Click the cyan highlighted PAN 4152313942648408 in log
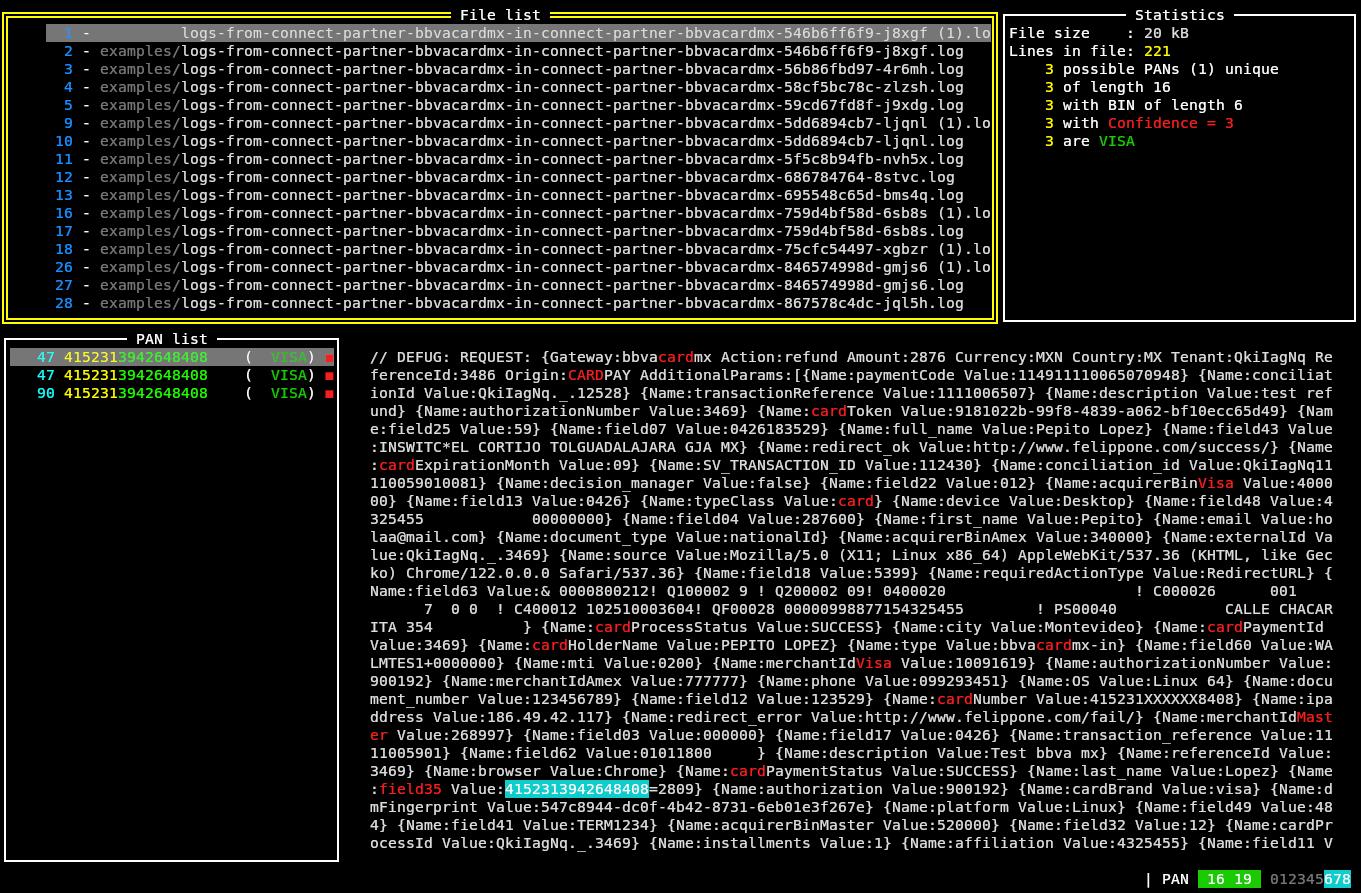 coord(577,789)
